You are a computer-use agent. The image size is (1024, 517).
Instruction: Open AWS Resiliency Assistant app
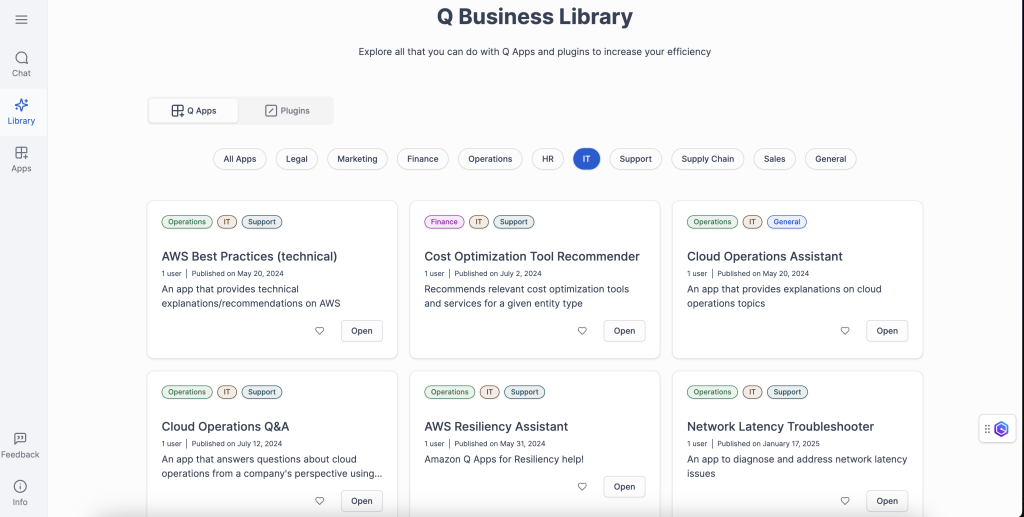click(624, 487)
